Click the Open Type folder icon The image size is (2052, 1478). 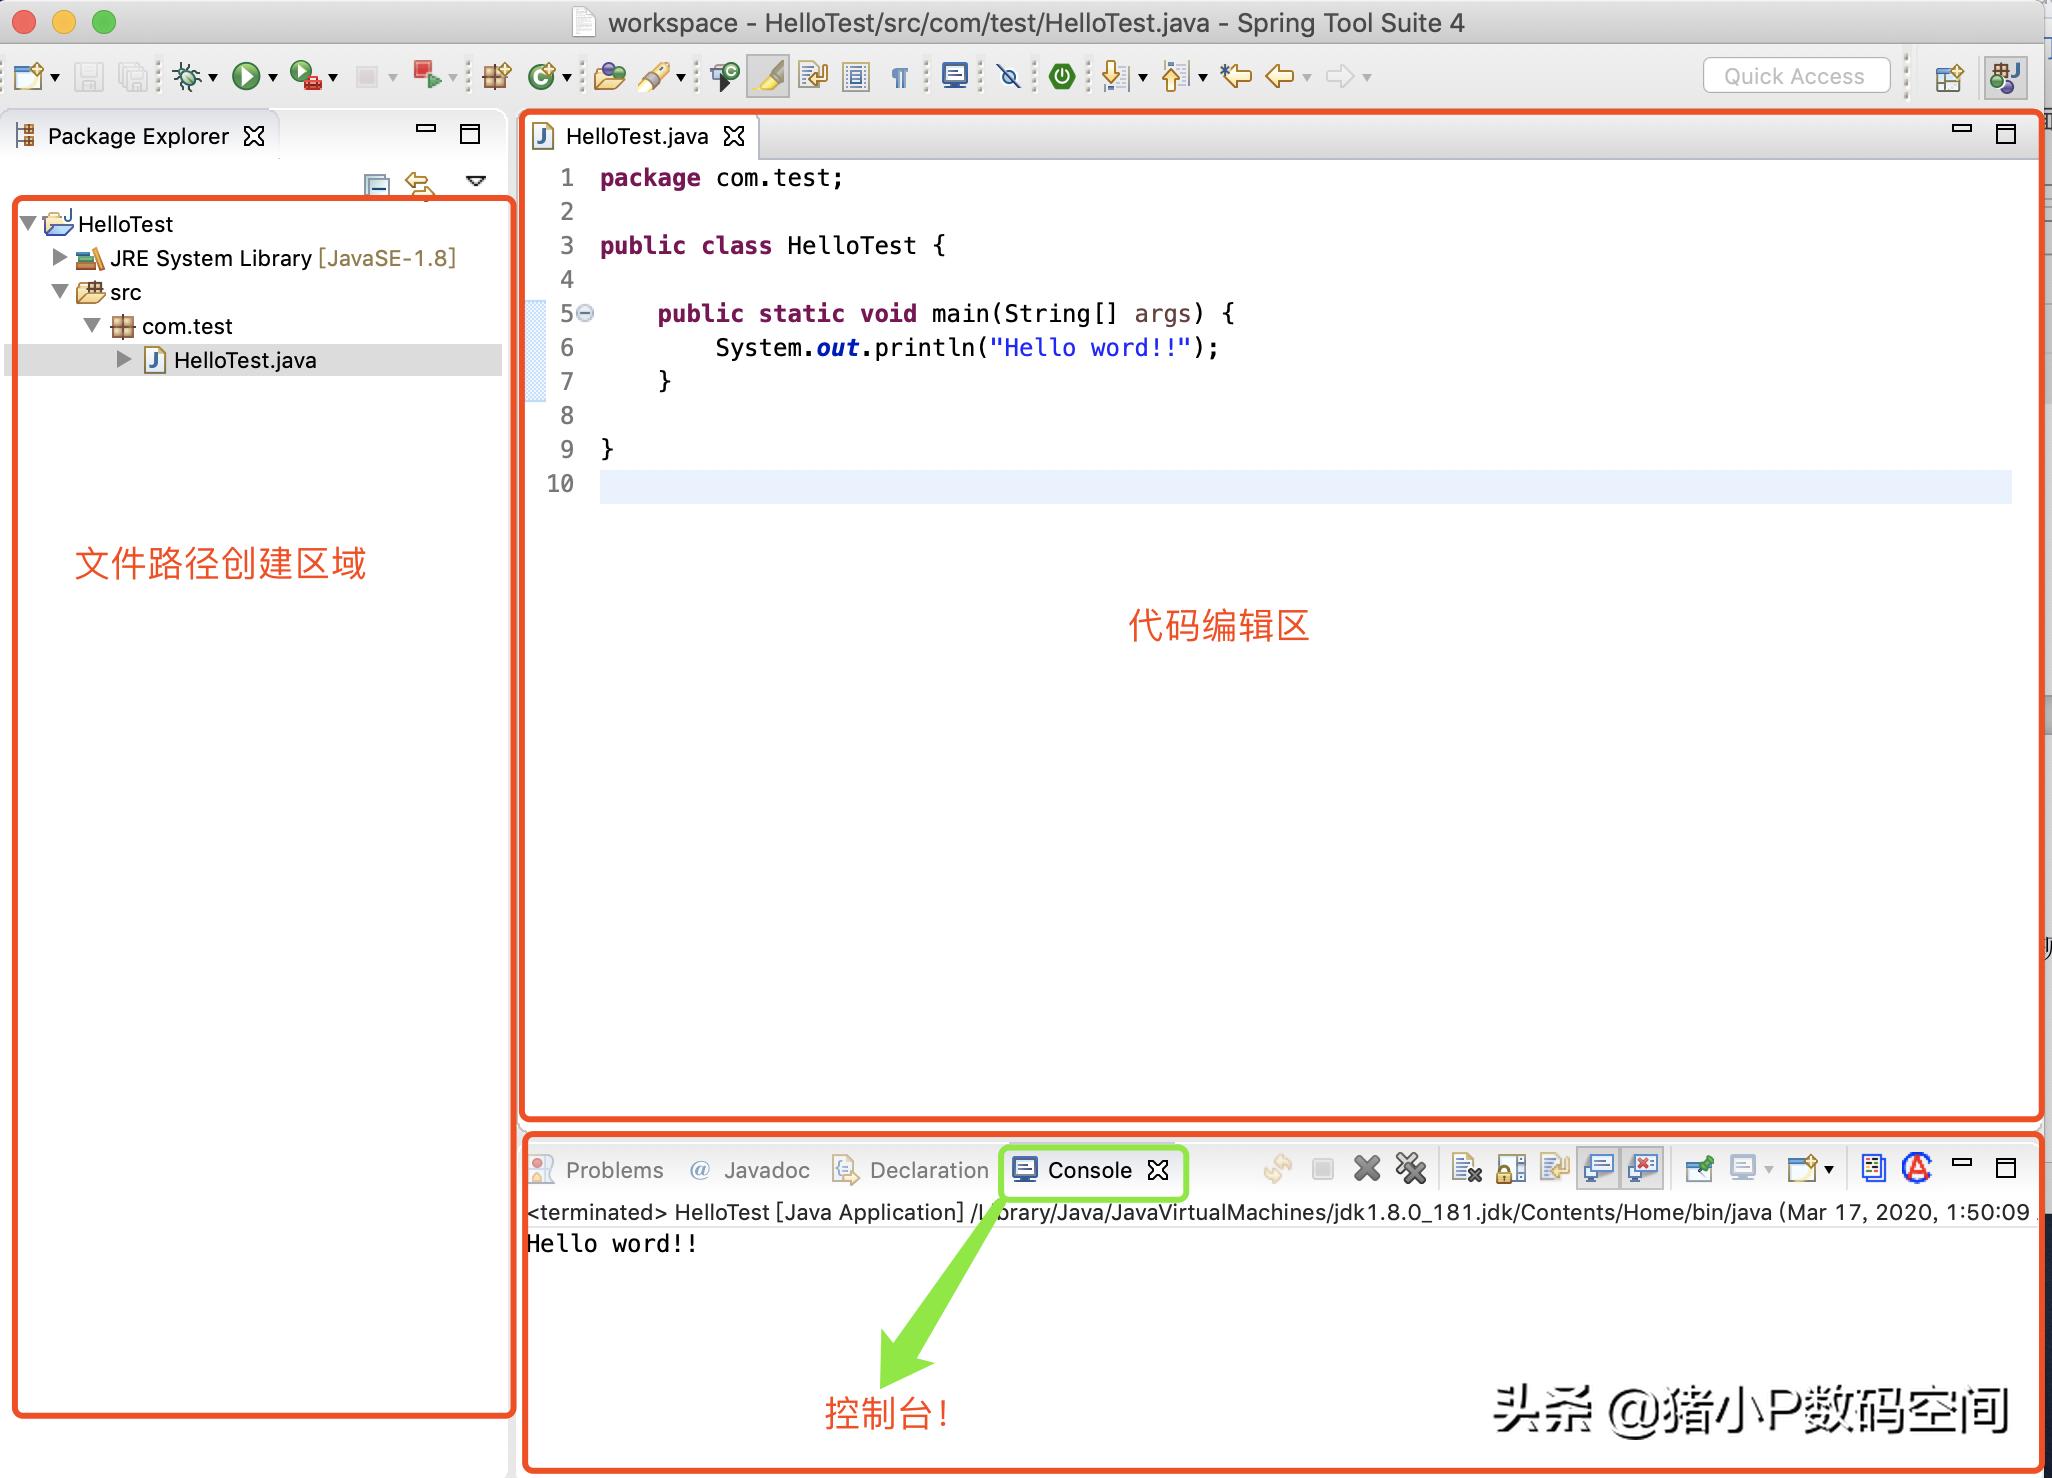point(608,76)
